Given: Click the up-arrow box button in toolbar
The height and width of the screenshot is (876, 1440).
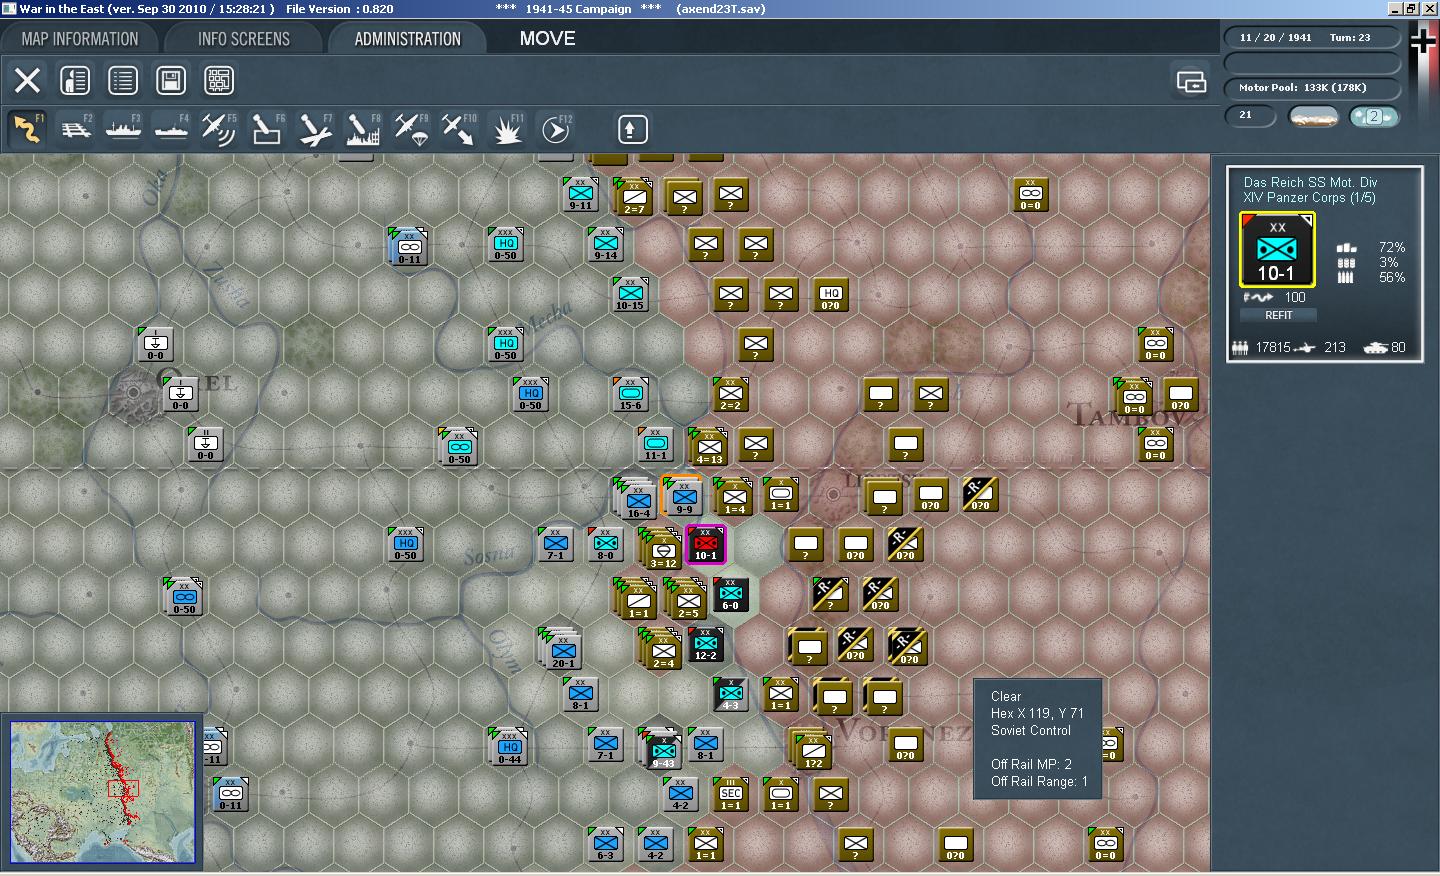Looking at the screenshot, I should click(x=631, y=129).
